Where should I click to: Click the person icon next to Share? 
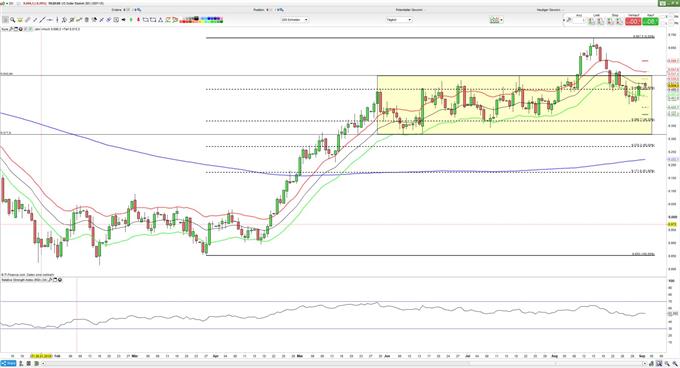(21, 363)
